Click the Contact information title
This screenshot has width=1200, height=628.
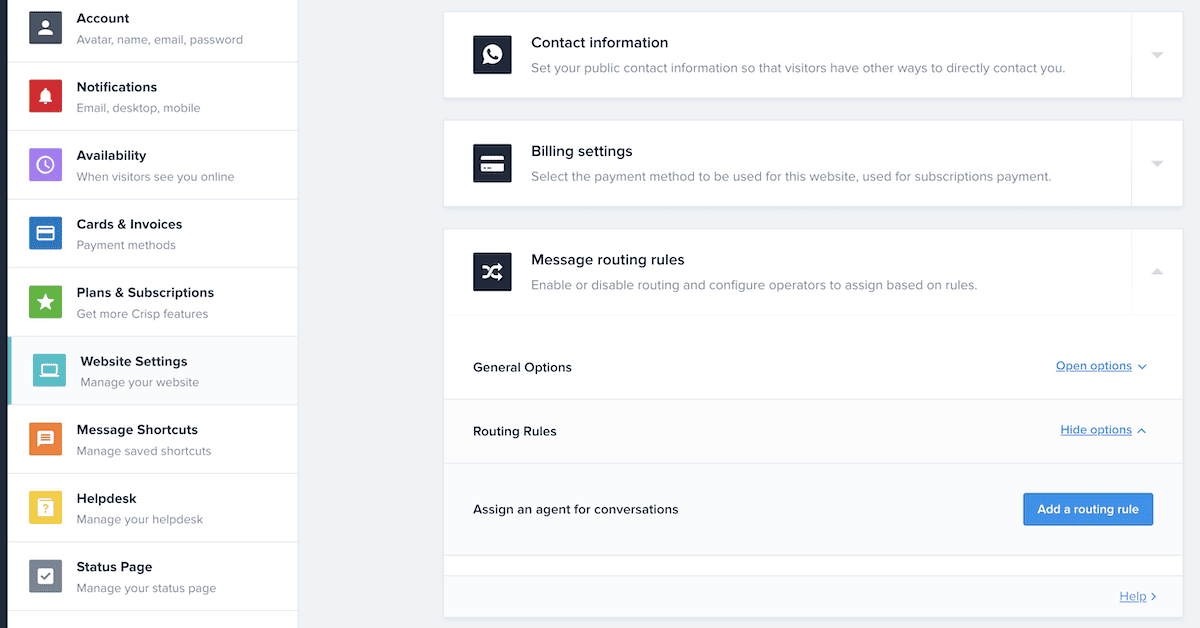point(600,43)
